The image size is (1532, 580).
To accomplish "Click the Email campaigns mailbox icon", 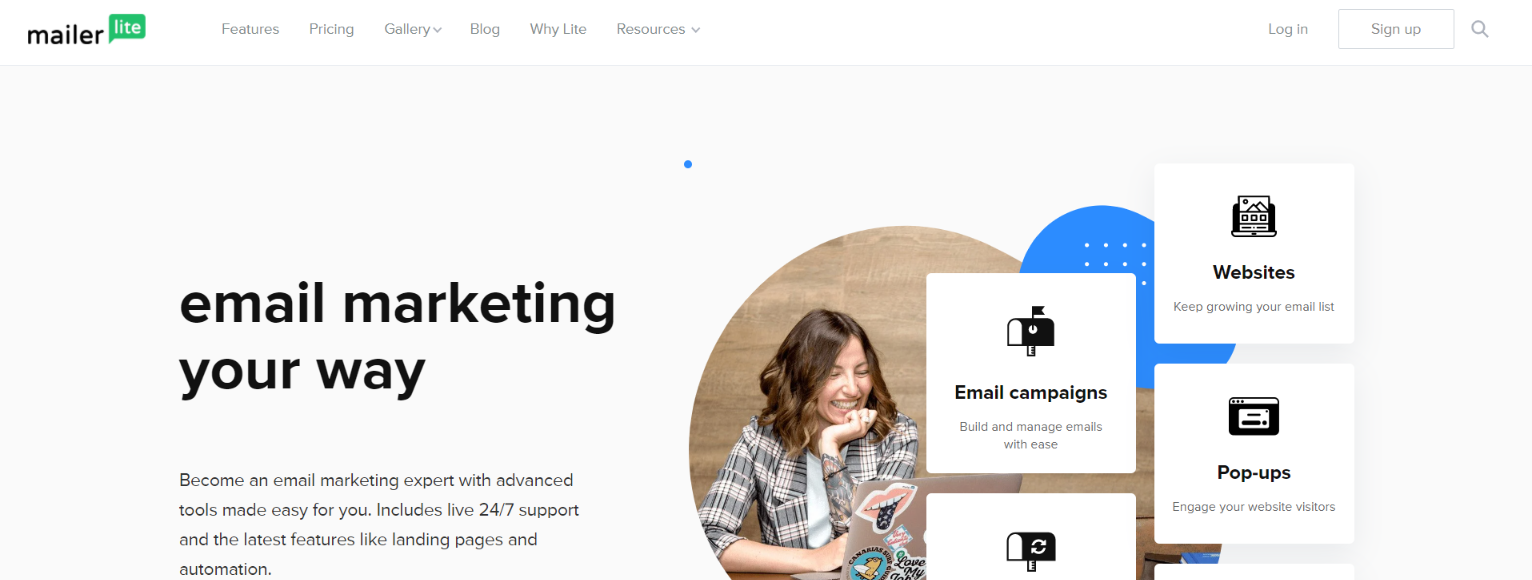I will (x=1030, y=331).
